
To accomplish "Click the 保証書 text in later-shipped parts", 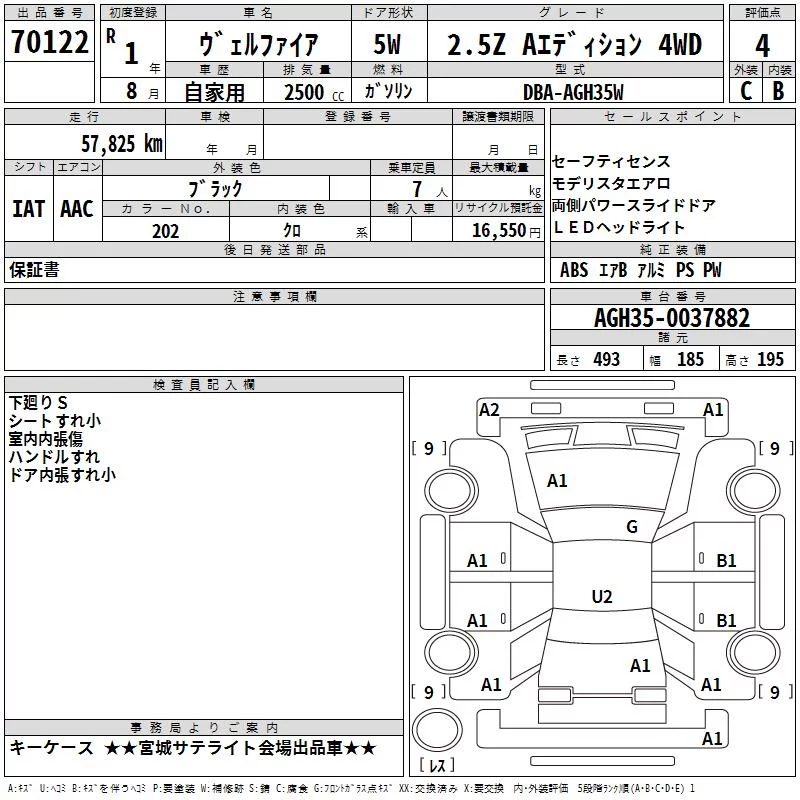I will tap(34, 269).
